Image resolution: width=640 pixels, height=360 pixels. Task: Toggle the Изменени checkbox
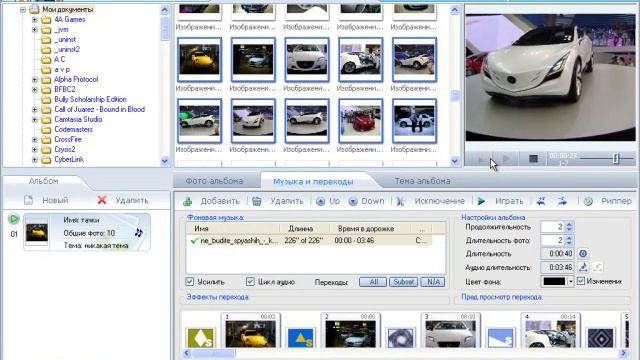click(581, 281)
